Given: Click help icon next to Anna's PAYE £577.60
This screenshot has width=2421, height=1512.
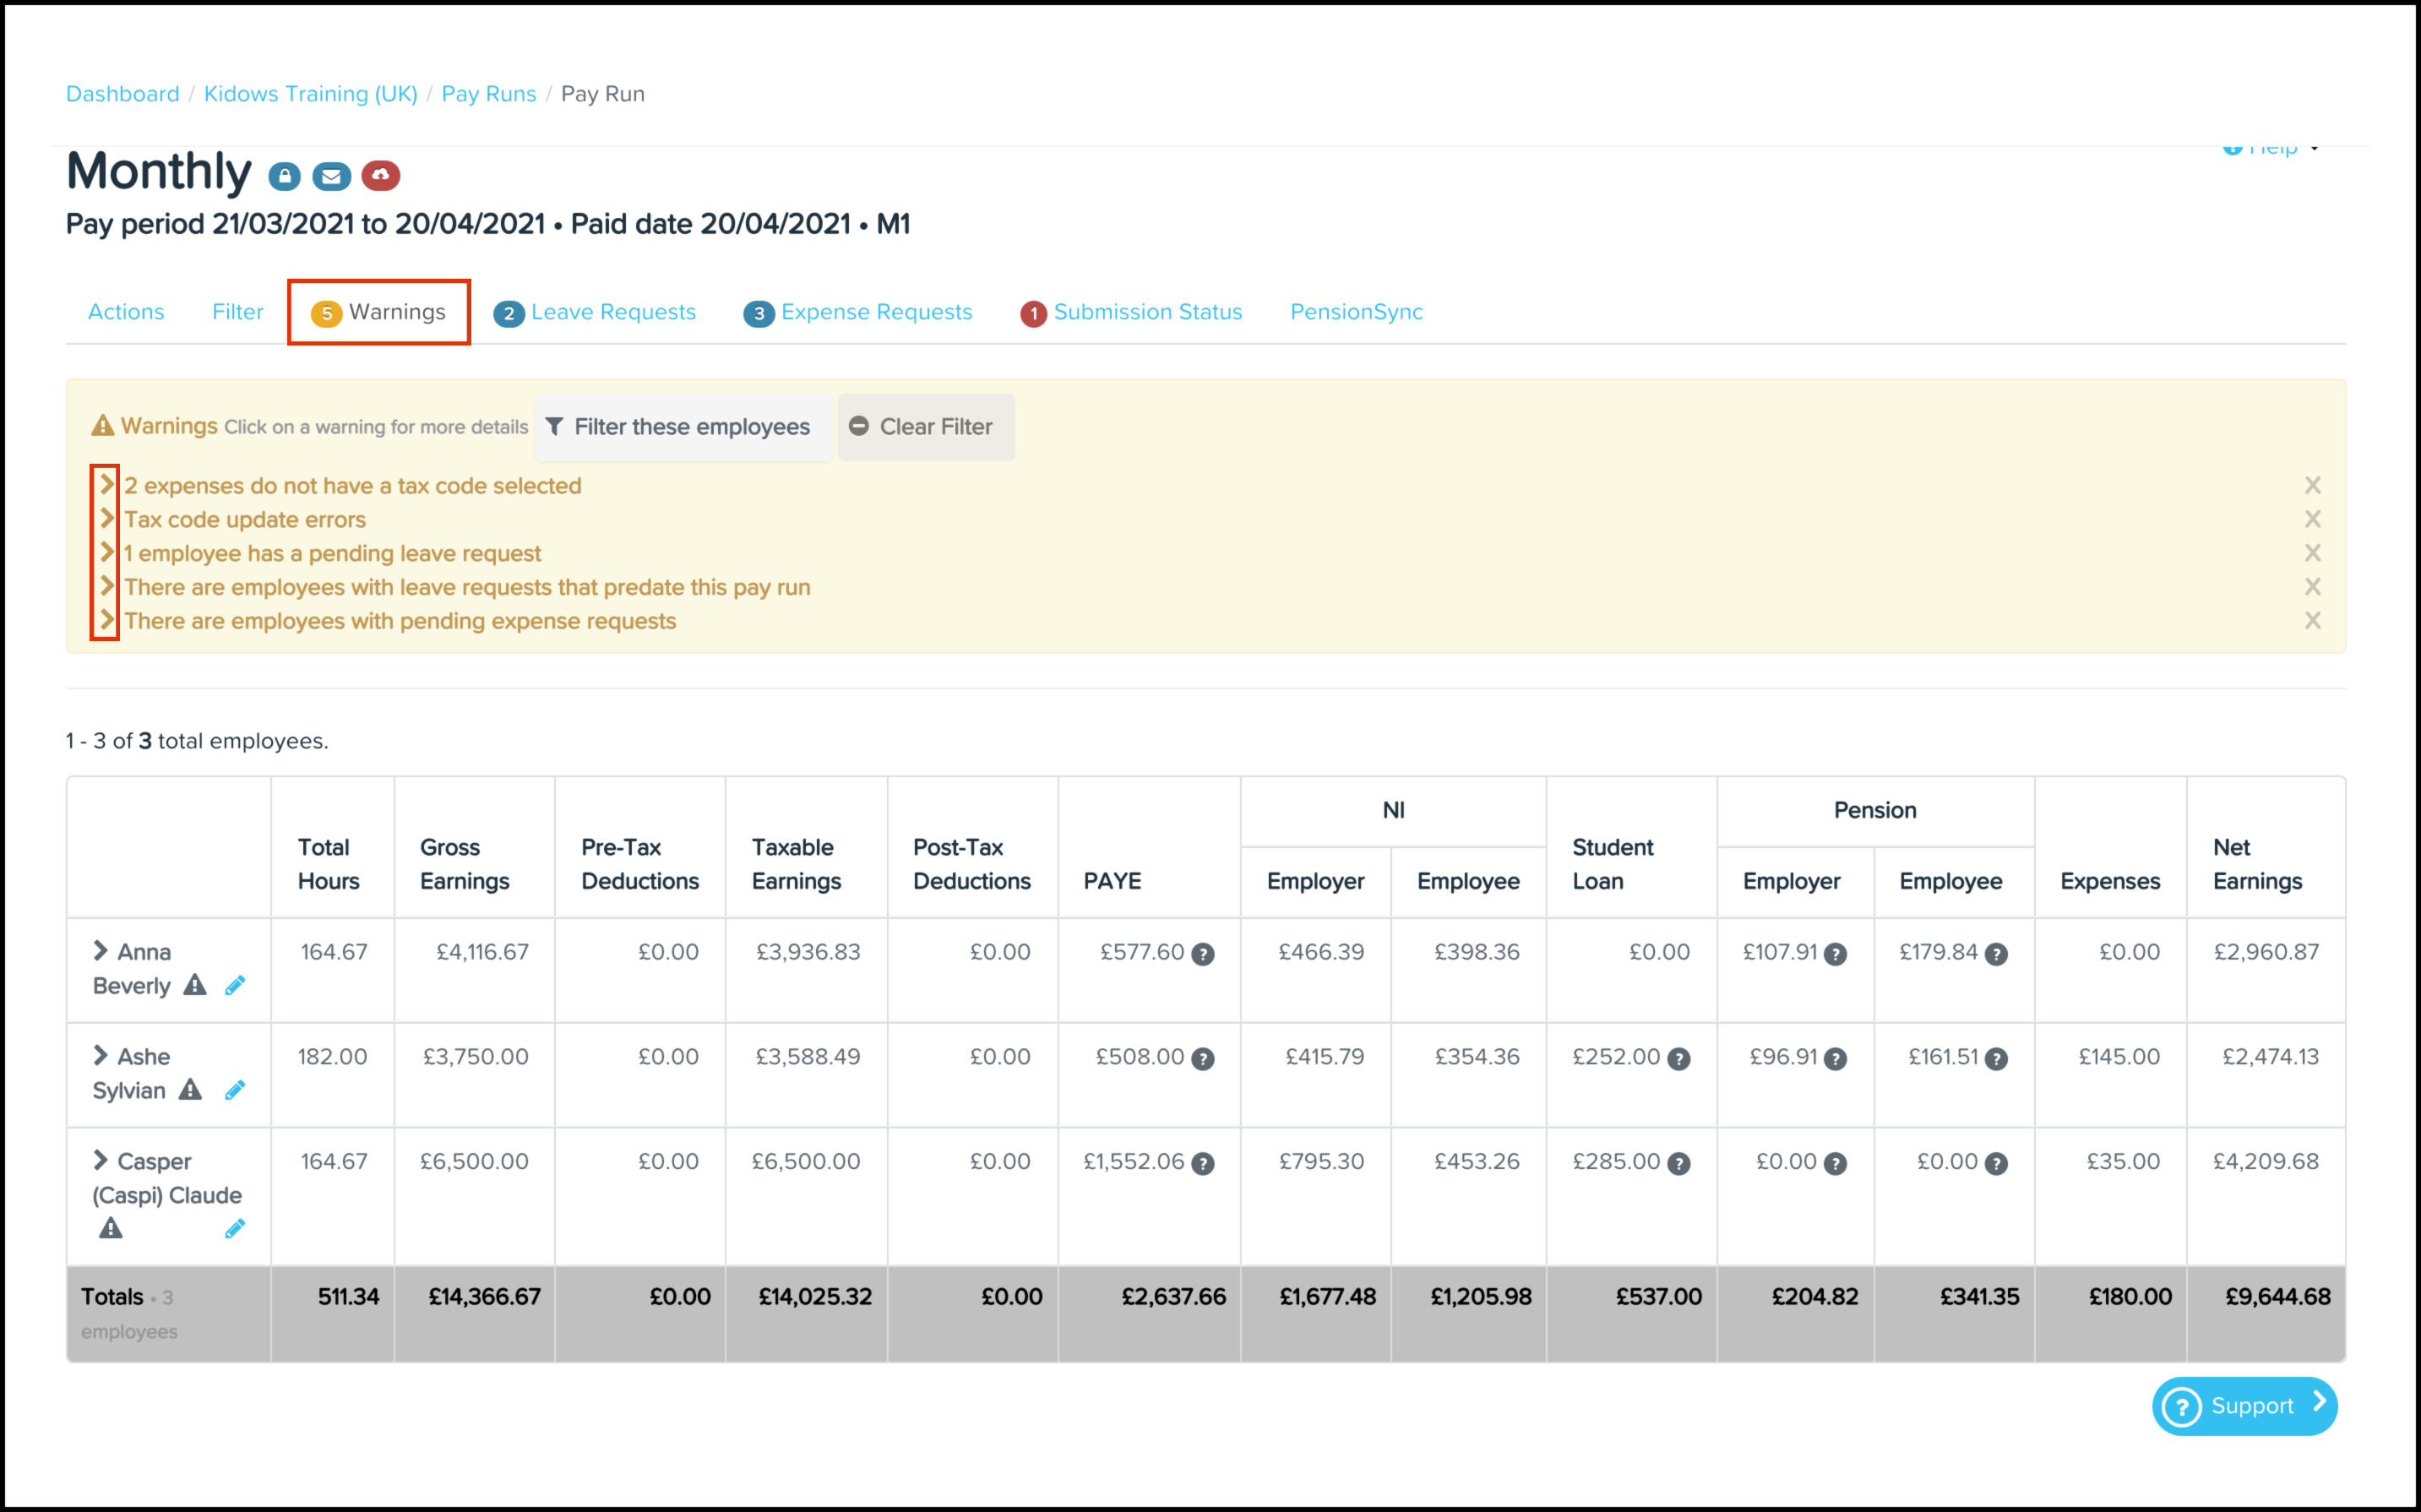Looking at the screenshot, I should (1203, 954).
